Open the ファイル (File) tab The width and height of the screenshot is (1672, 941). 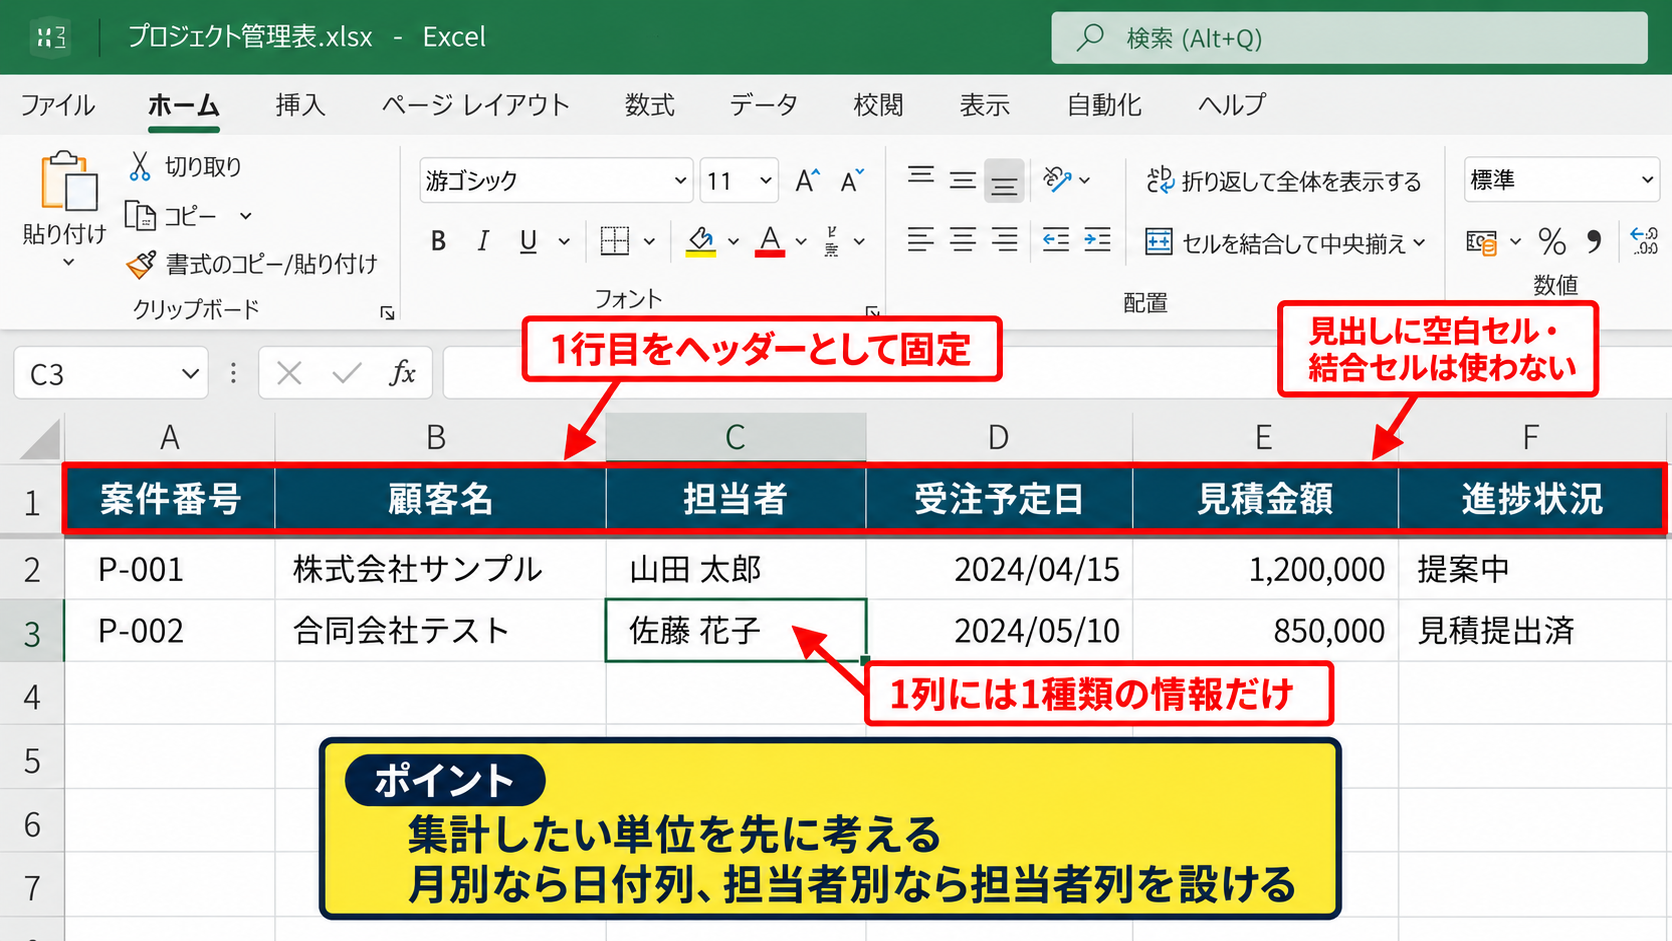[57, 105]
